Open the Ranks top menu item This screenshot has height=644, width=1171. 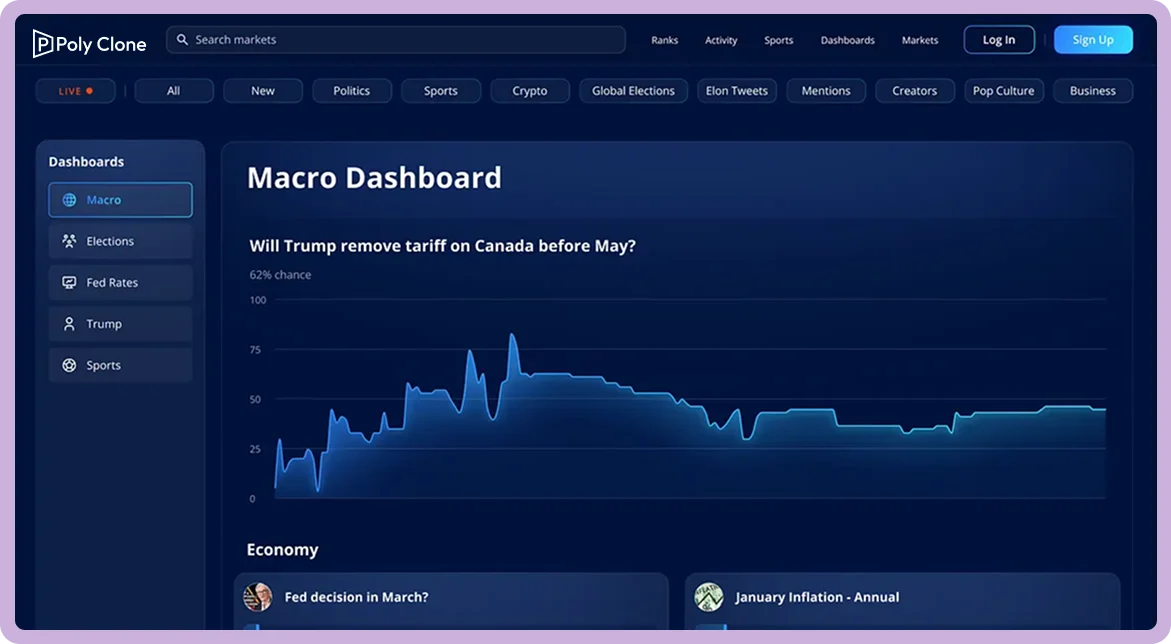(665, 40)
